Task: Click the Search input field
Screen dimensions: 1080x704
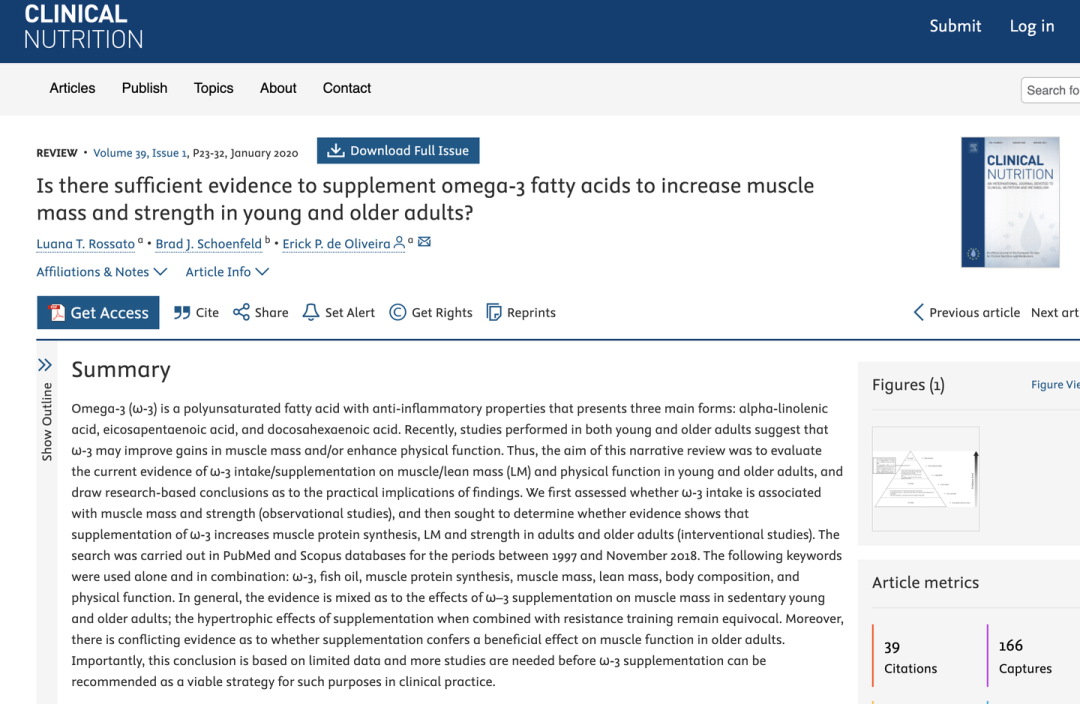Action: pos(1051,90)
